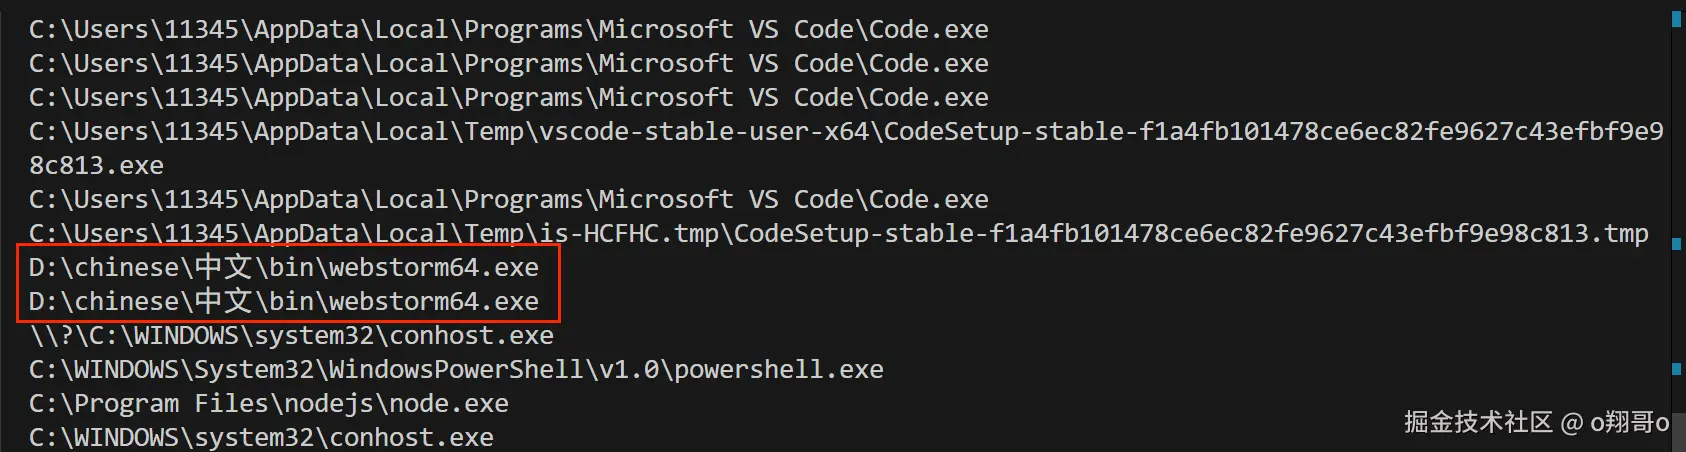
Task: Click the first webstorm64.exe path line
Action: point(283,268)
